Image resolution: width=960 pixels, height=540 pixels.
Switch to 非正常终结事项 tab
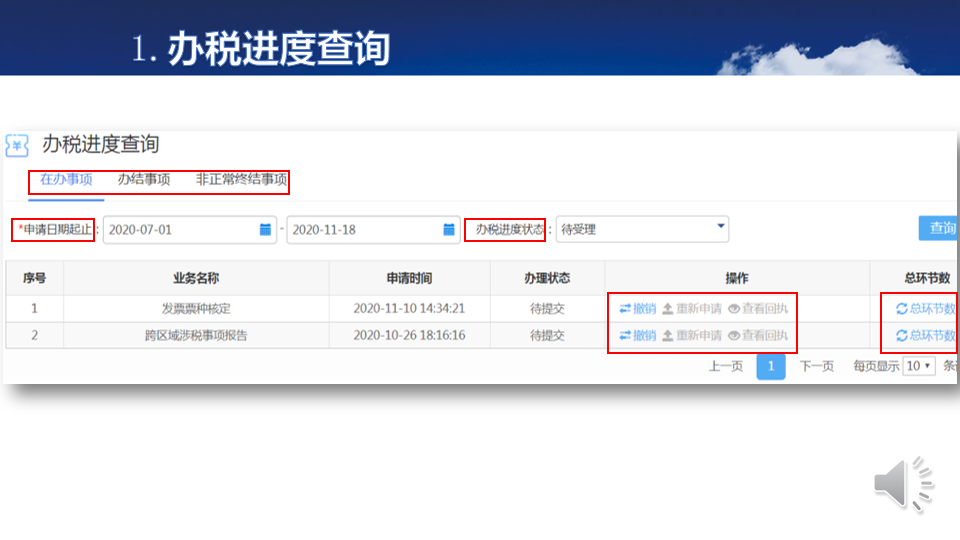pyautogui.click(x=241, y=179)
